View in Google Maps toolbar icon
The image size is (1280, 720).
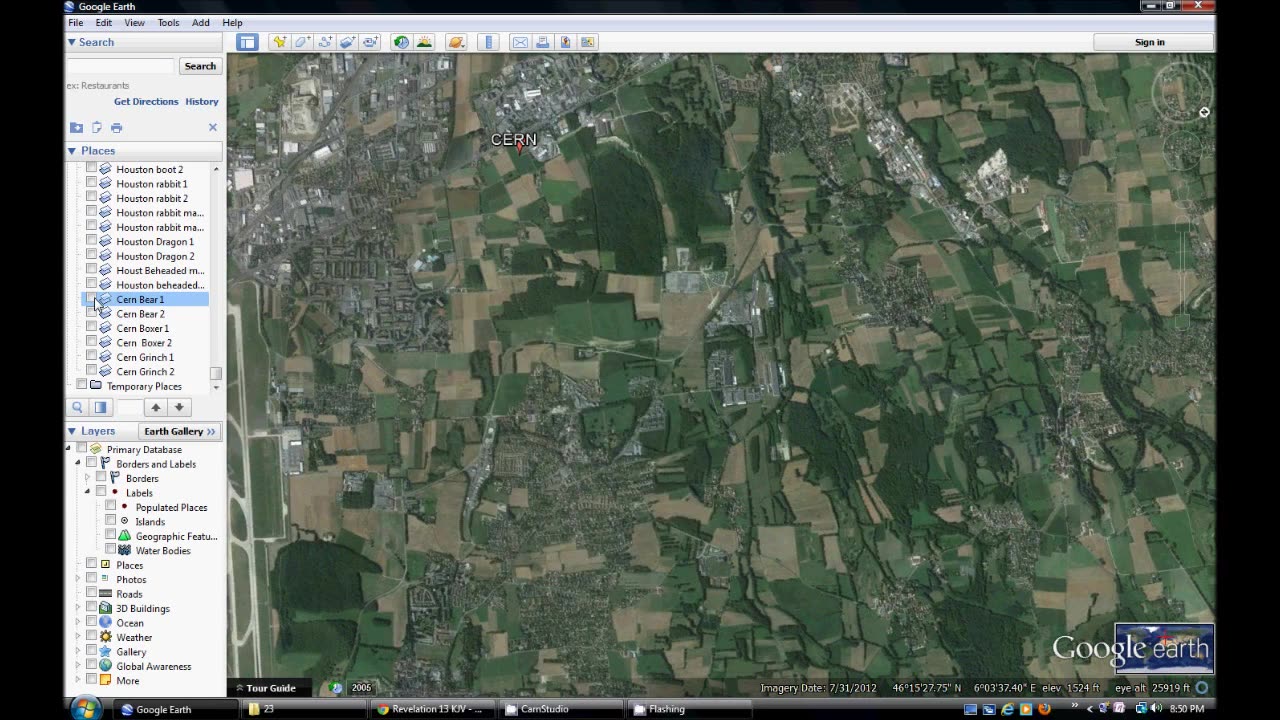(565, 42)
